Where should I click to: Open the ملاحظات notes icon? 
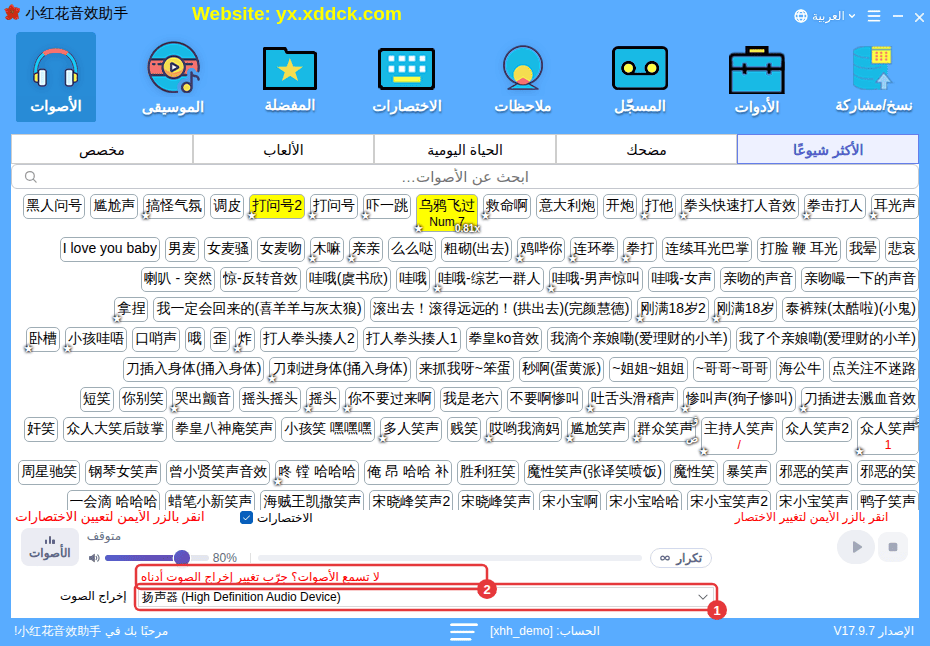523,77
